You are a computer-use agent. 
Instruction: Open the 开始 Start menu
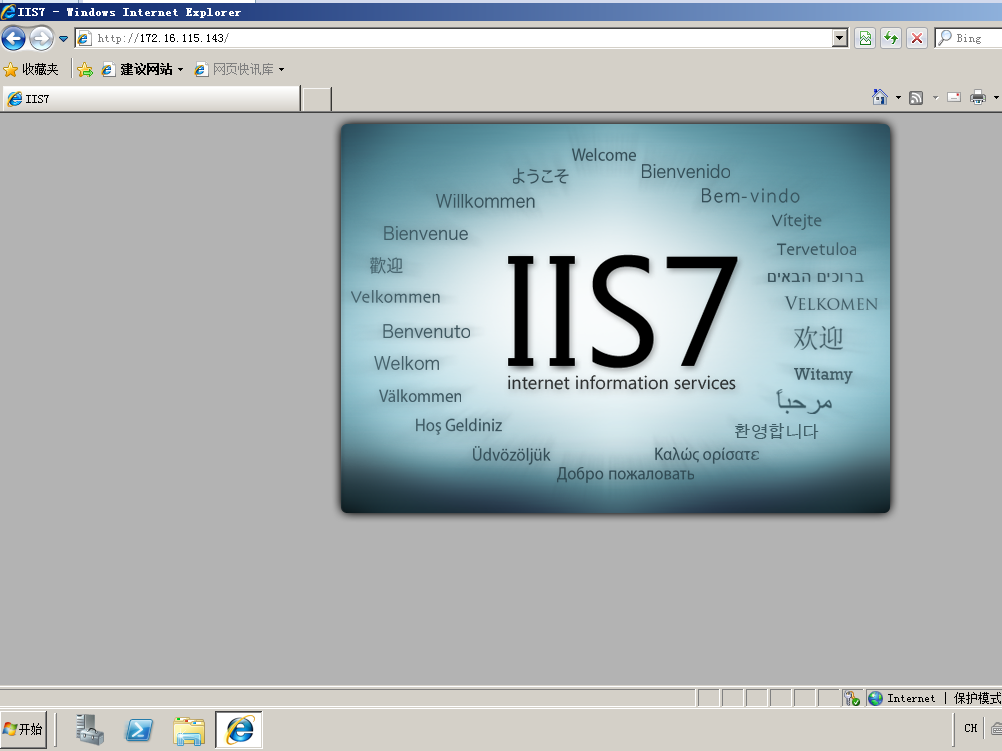pyautogui.click(x=24, y=729)
